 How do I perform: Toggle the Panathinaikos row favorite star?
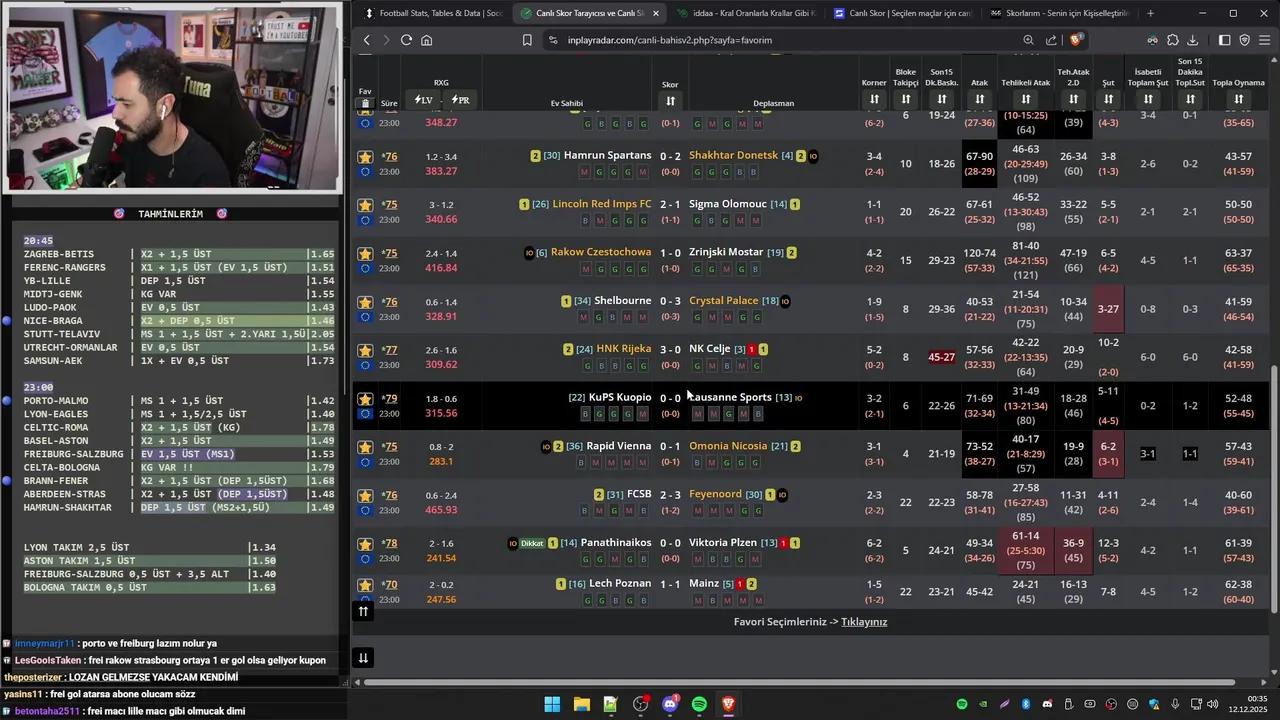pyautogui.click(x=365, y=544)
